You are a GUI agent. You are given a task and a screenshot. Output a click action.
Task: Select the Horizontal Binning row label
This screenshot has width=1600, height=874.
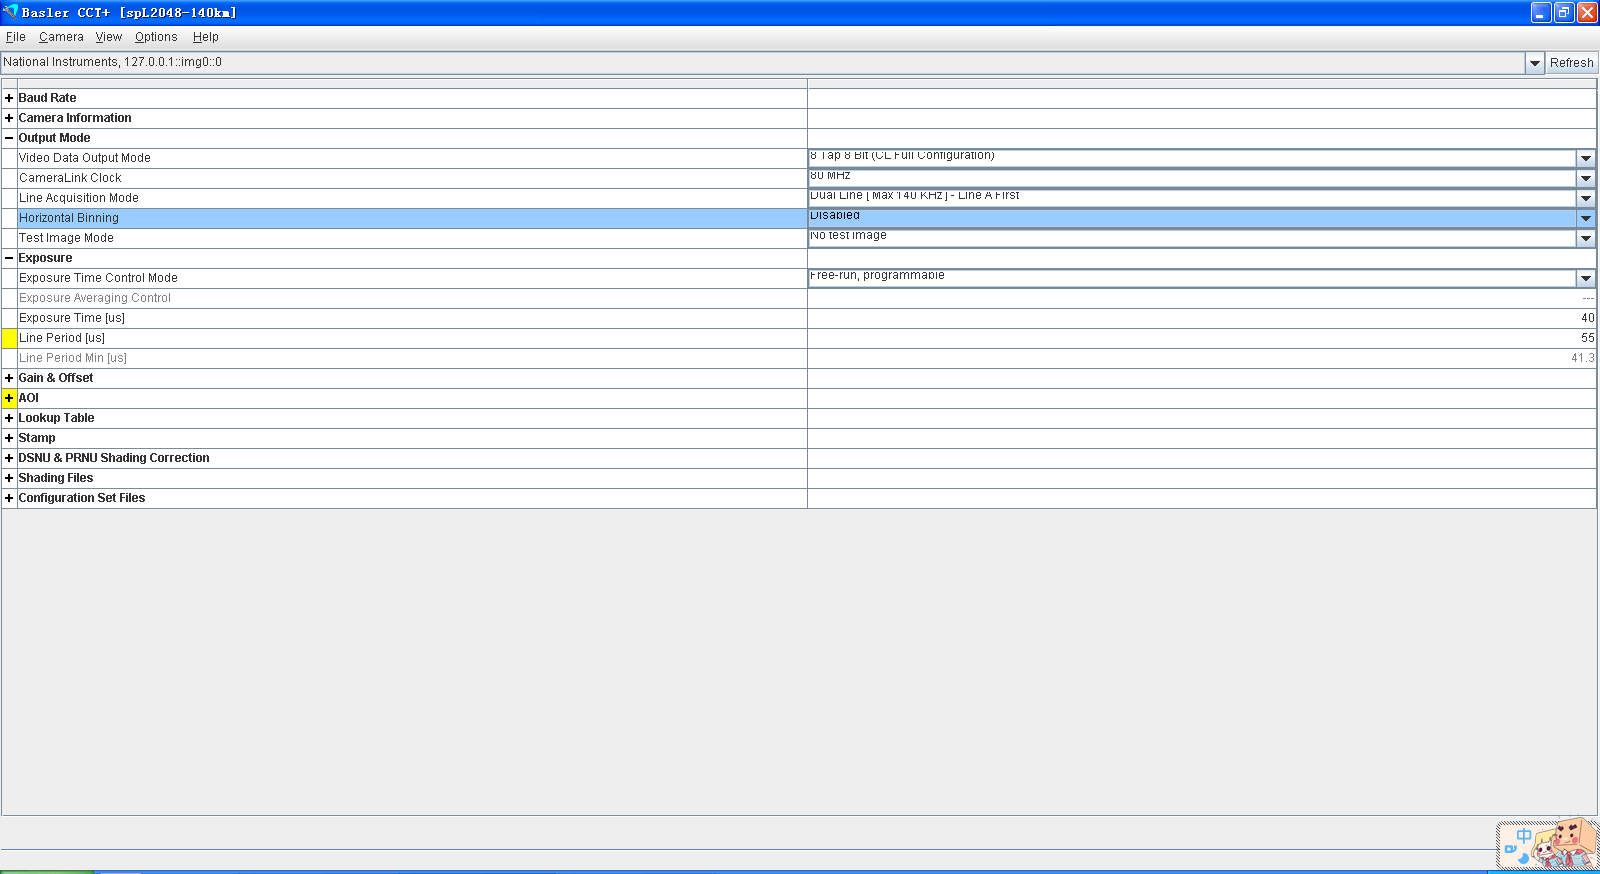[x=69, y=218]
